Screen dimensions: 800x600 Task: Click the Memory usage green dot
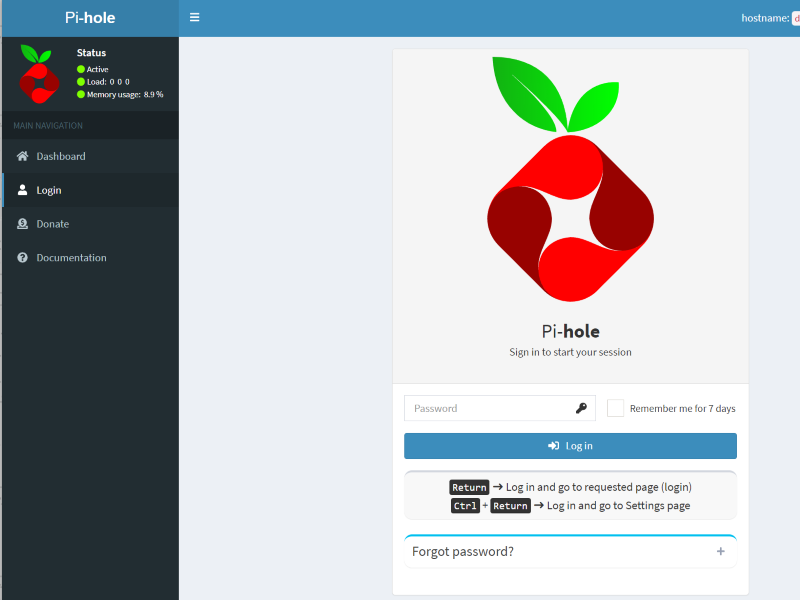click(81, 94)
